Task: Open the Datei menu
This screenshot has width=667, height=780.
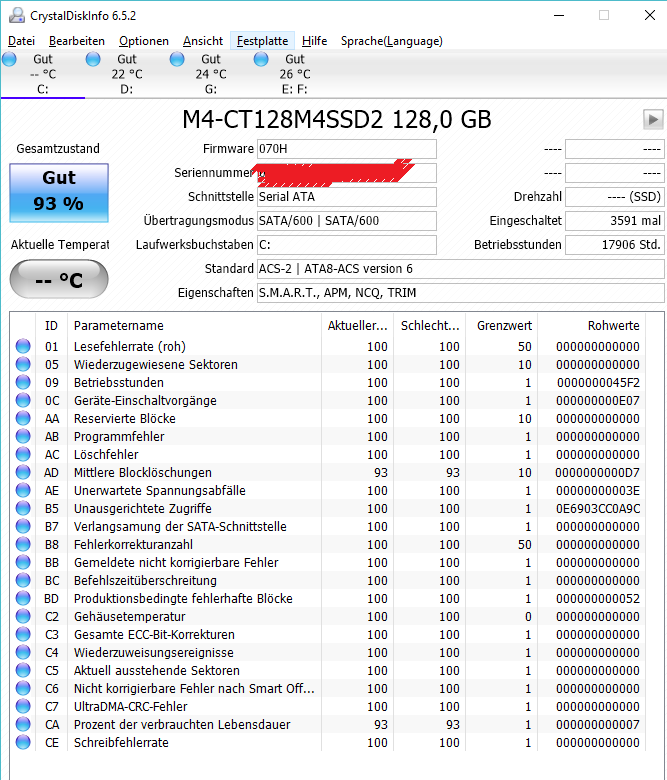Action: (x=21, y=41)
